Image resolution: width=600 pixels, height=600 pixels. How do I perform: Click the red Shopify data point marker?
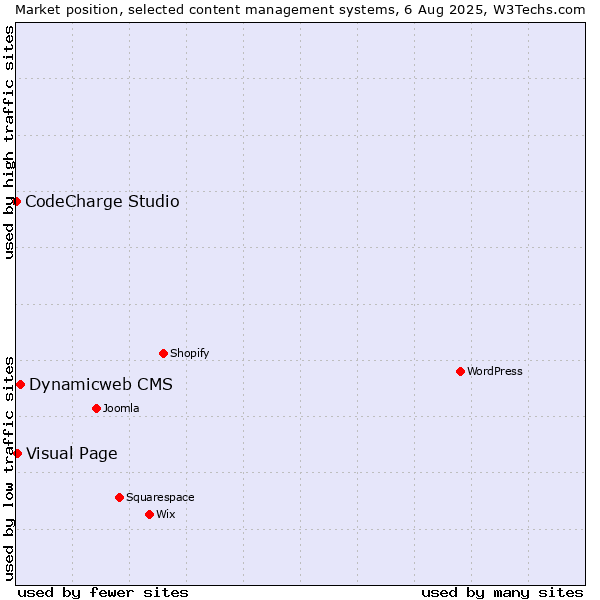163,353
